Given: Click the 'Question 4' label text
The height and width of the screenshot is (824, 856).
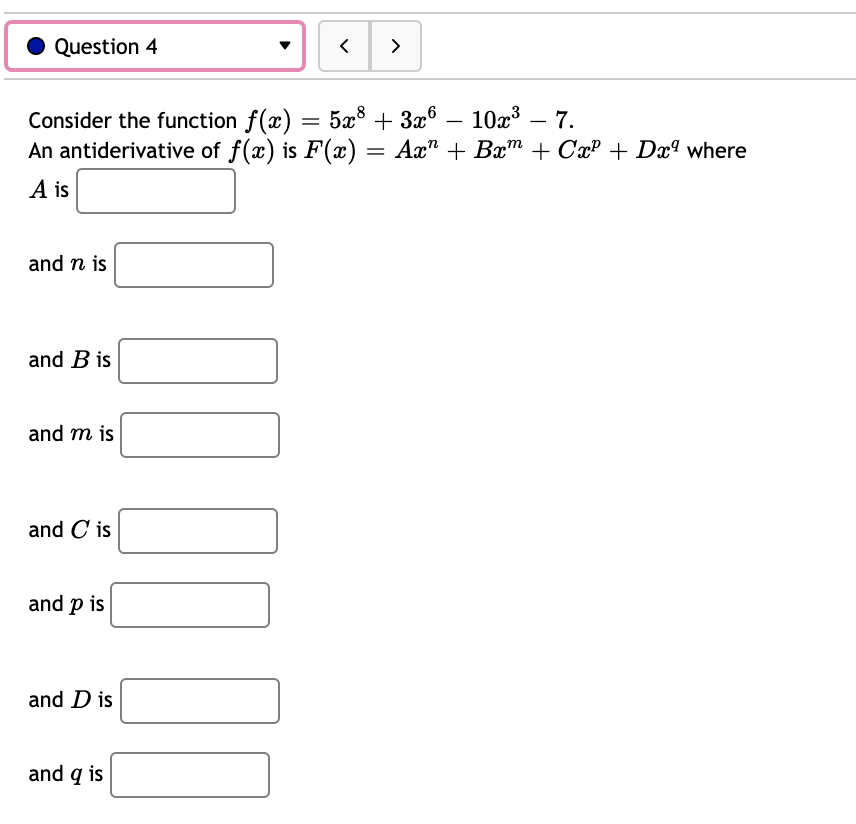Looking at the screenshot, I should pyautogui.click(x=106, y=46).
